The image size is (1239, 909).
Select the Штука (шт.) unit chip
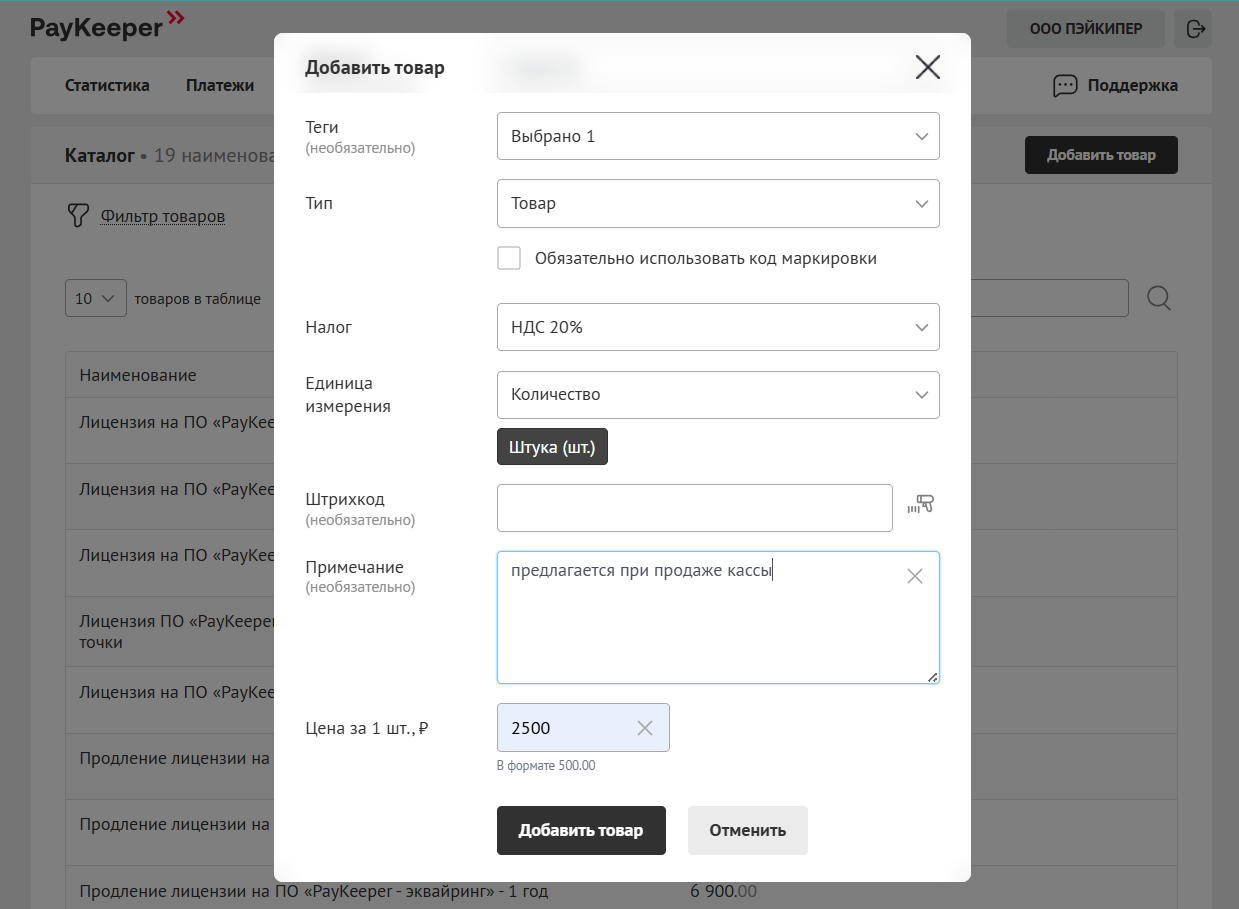coord(552,447)
